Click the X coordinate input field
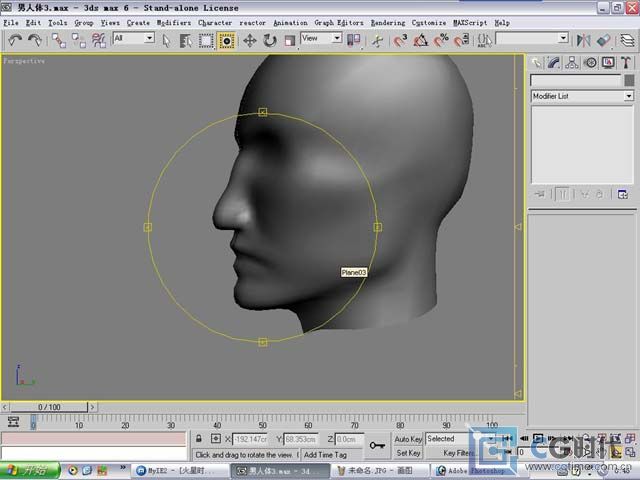Viewport: 640px width, 480px height. [250, 439]
